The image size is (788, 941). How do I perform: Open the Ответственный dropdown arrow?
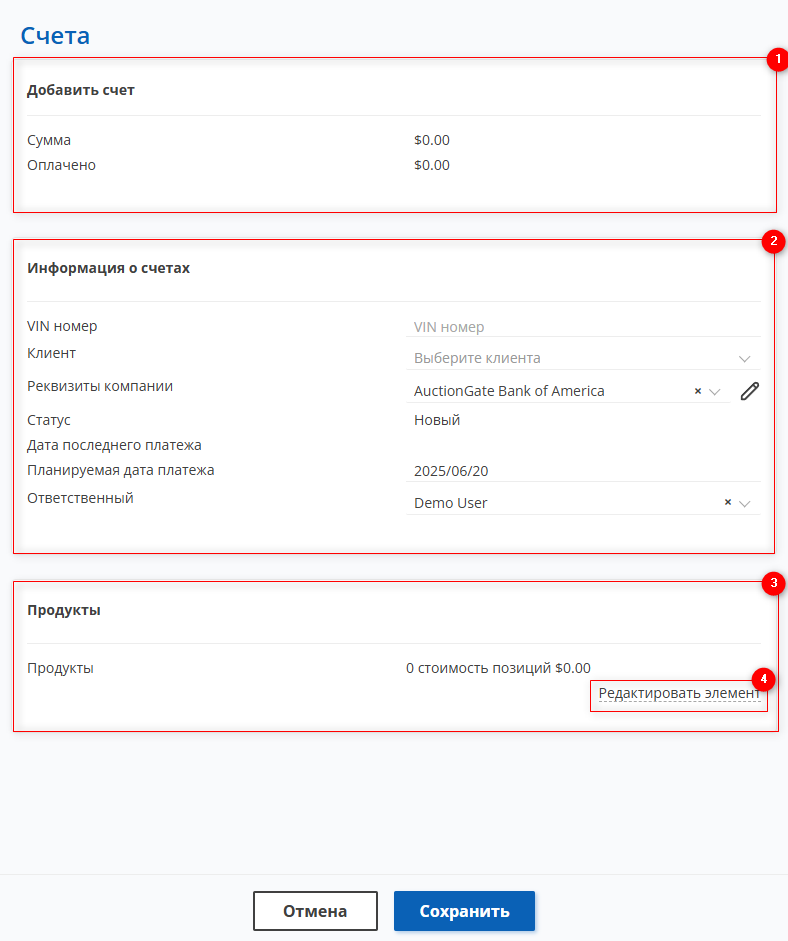coord(744,504)
